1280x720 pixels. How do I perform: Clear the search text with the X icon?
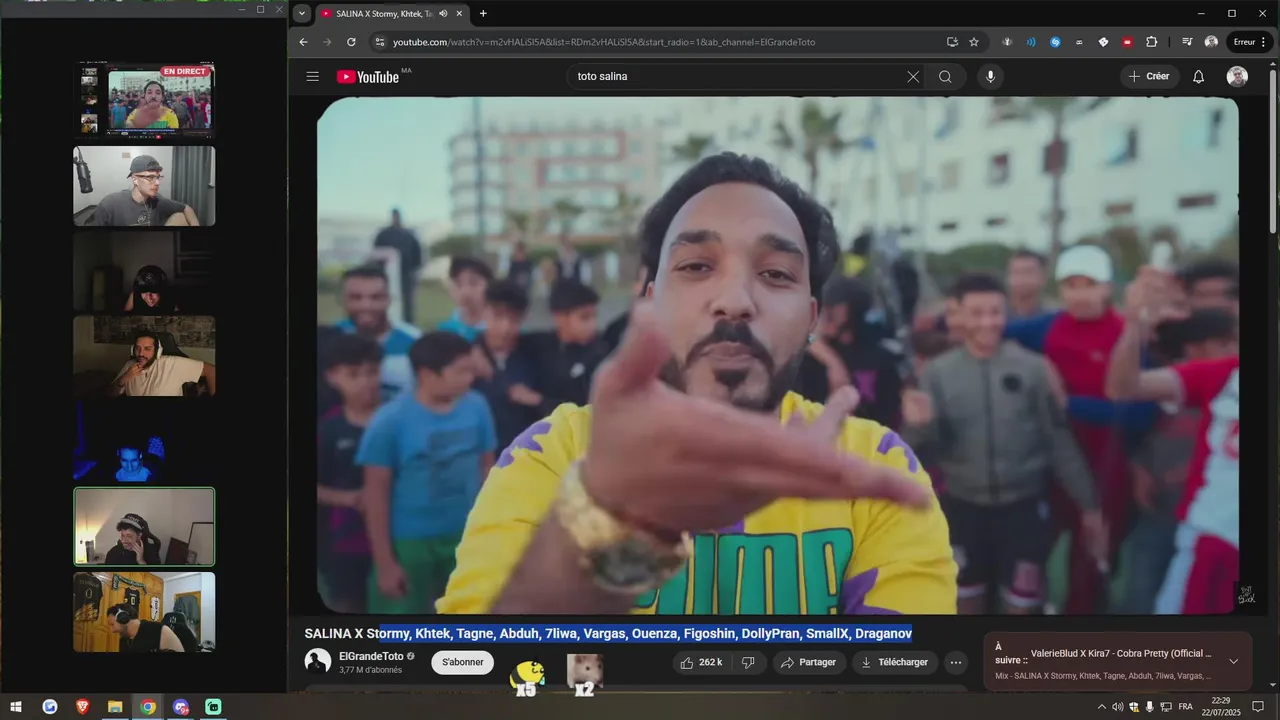pos(913,77)
